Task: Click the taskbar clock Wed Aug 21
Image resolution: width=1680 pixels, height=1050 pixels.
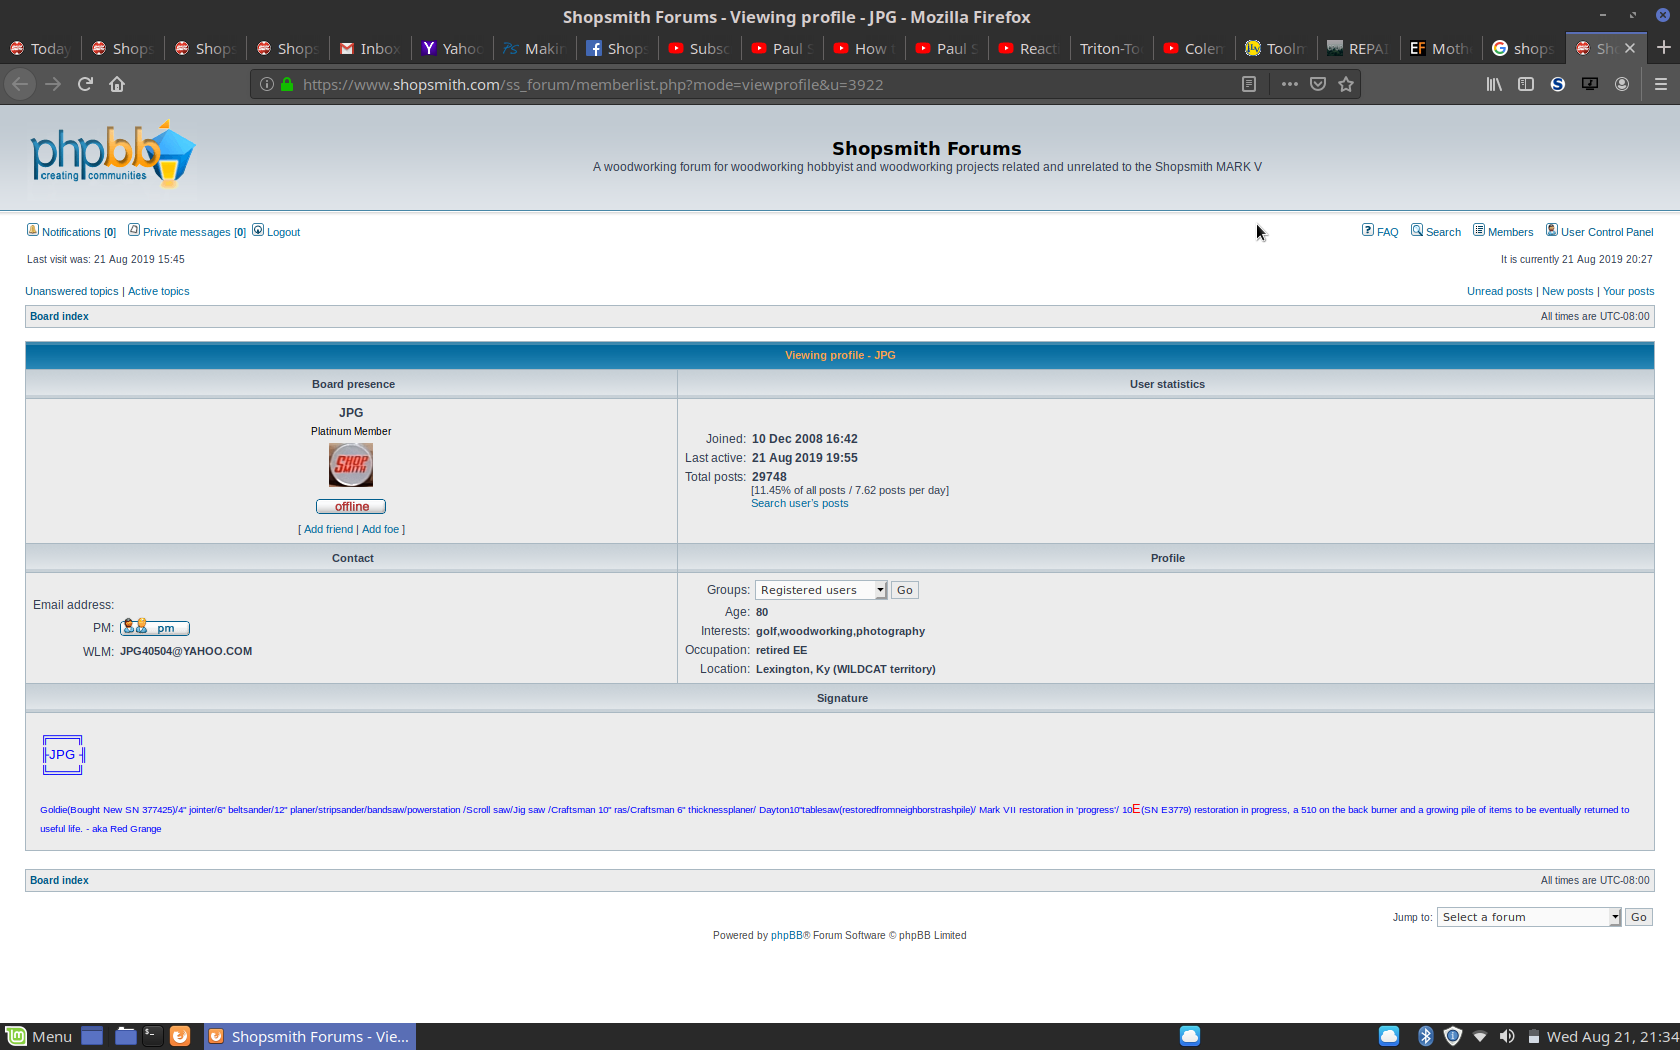Action: (1612, 1036)
